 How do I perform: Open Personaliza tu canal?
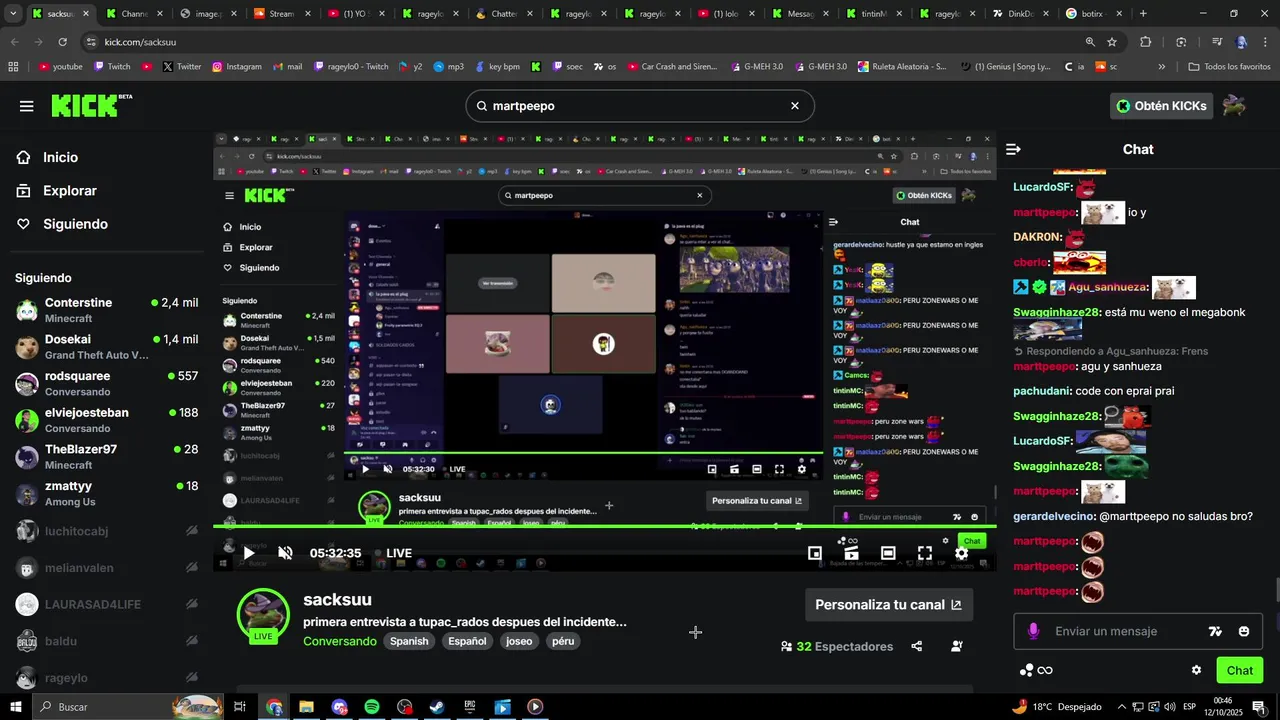[888, 605]
